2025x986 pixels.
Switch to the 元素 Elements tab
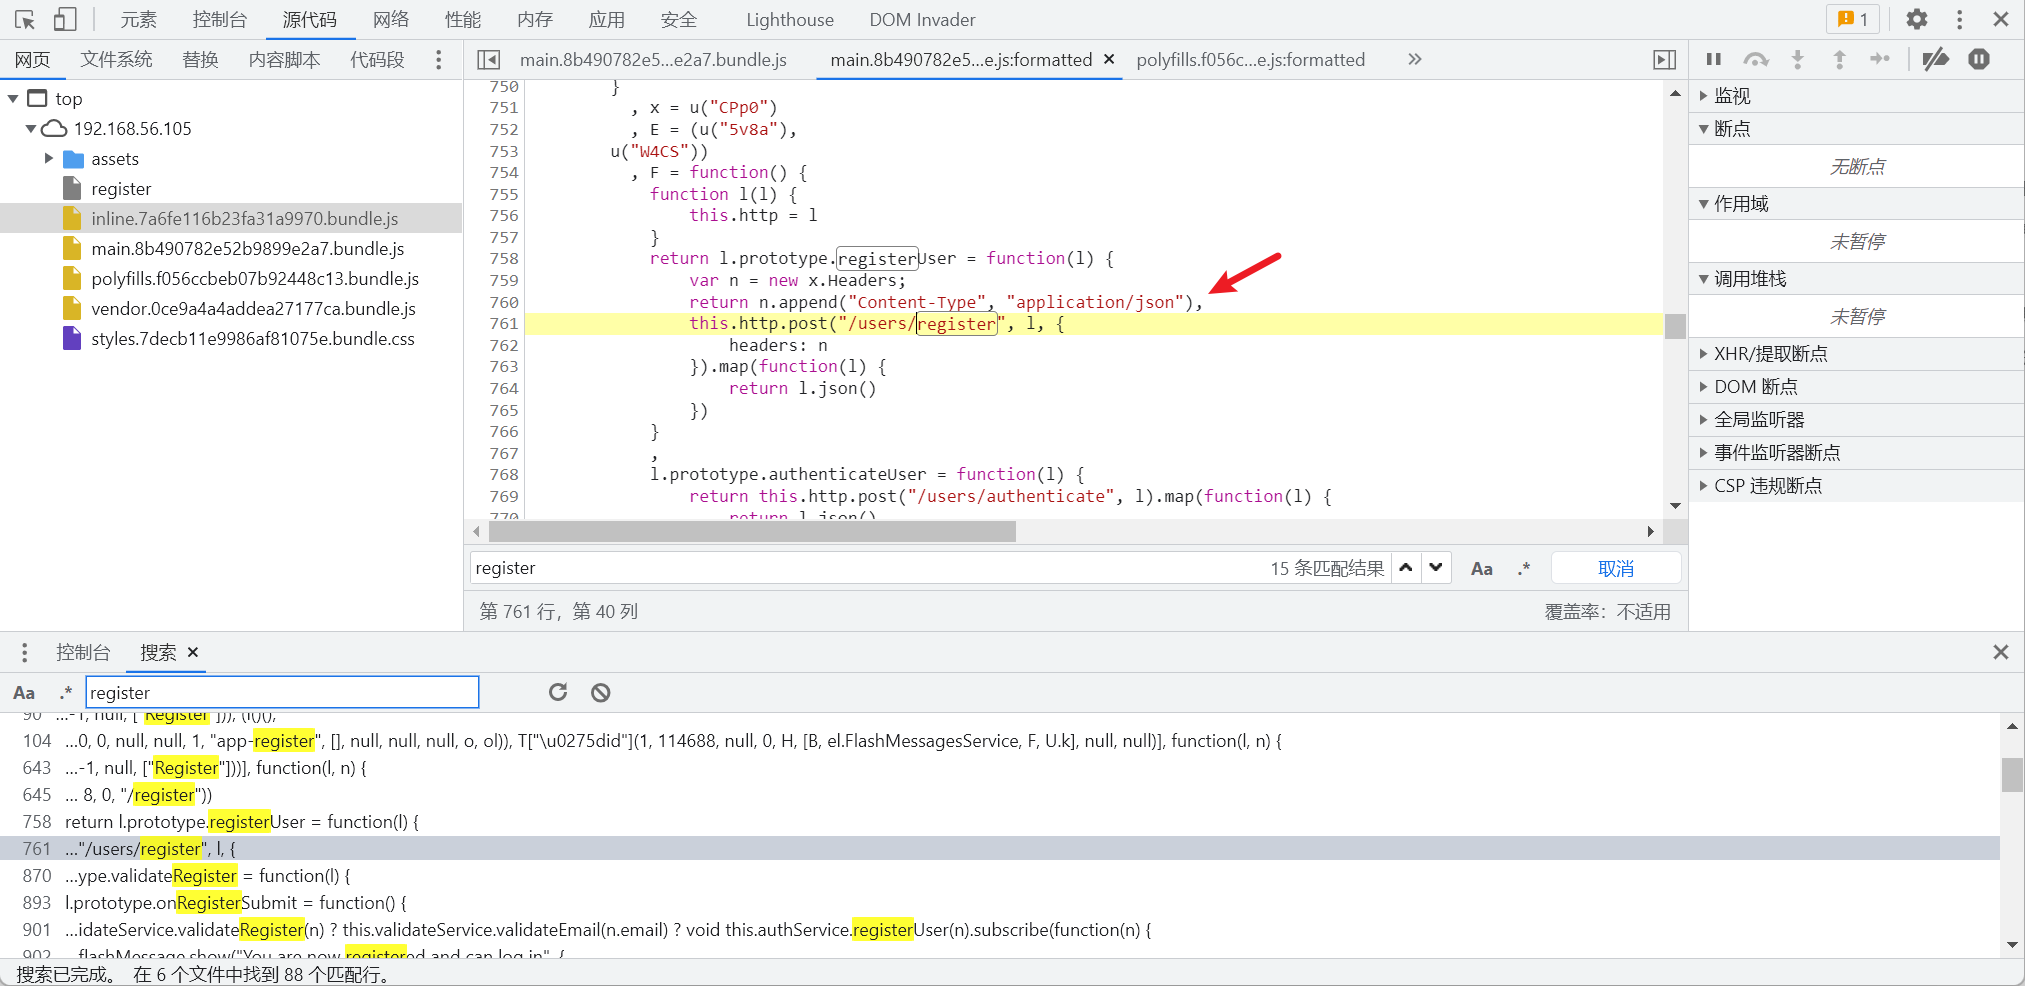coord(138,20)
